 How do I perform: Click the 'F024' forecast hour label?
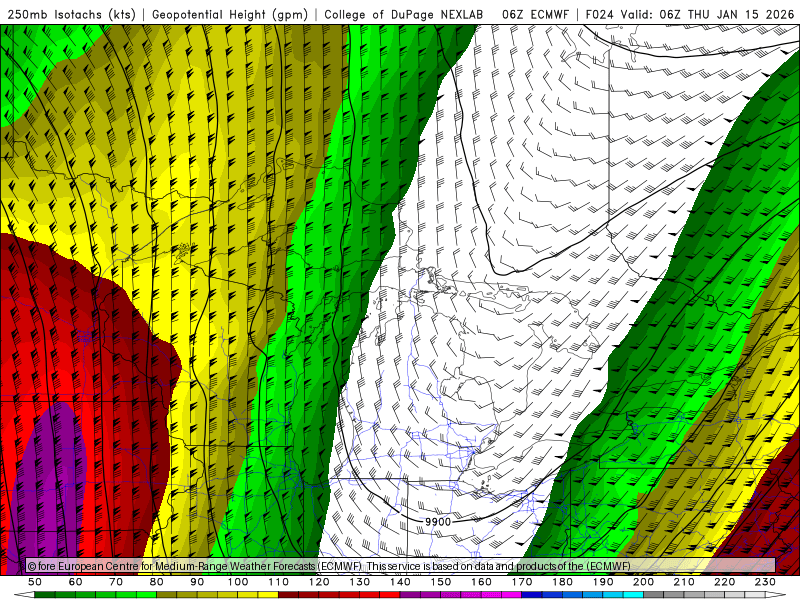pyautogui.click(x=599, y=14)
